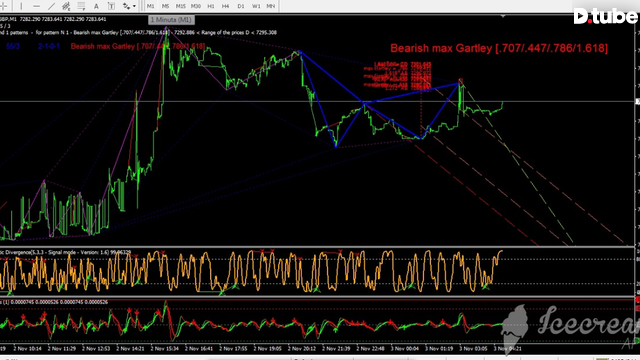The image size is (640, 360).
Task: Select the text 'A' tool
Action: pyautogui.click(x=96, y=6)
